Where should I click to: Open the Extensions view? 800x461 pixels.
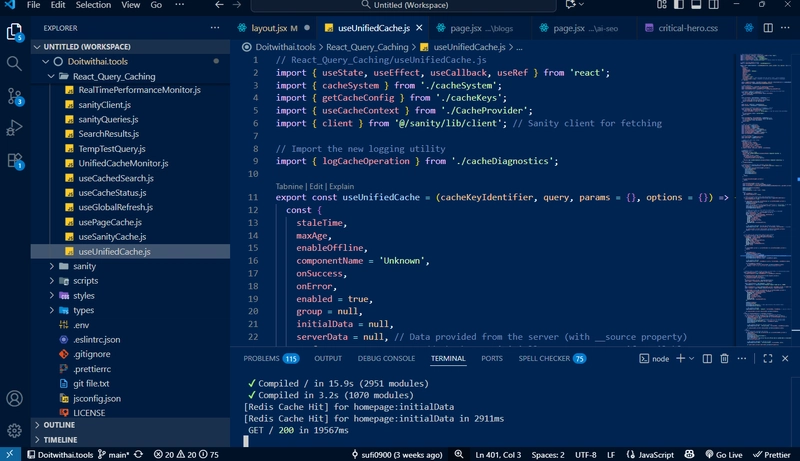pyautogui.click(x=15, y=160)
